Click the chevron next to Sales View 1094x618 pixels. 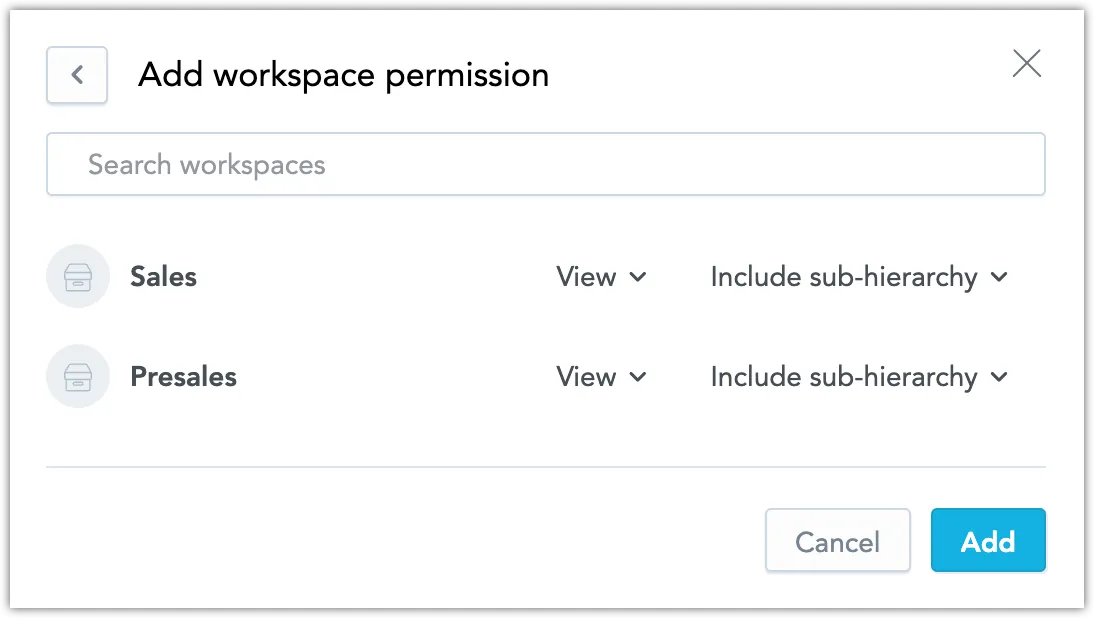(x=636, y=277)
